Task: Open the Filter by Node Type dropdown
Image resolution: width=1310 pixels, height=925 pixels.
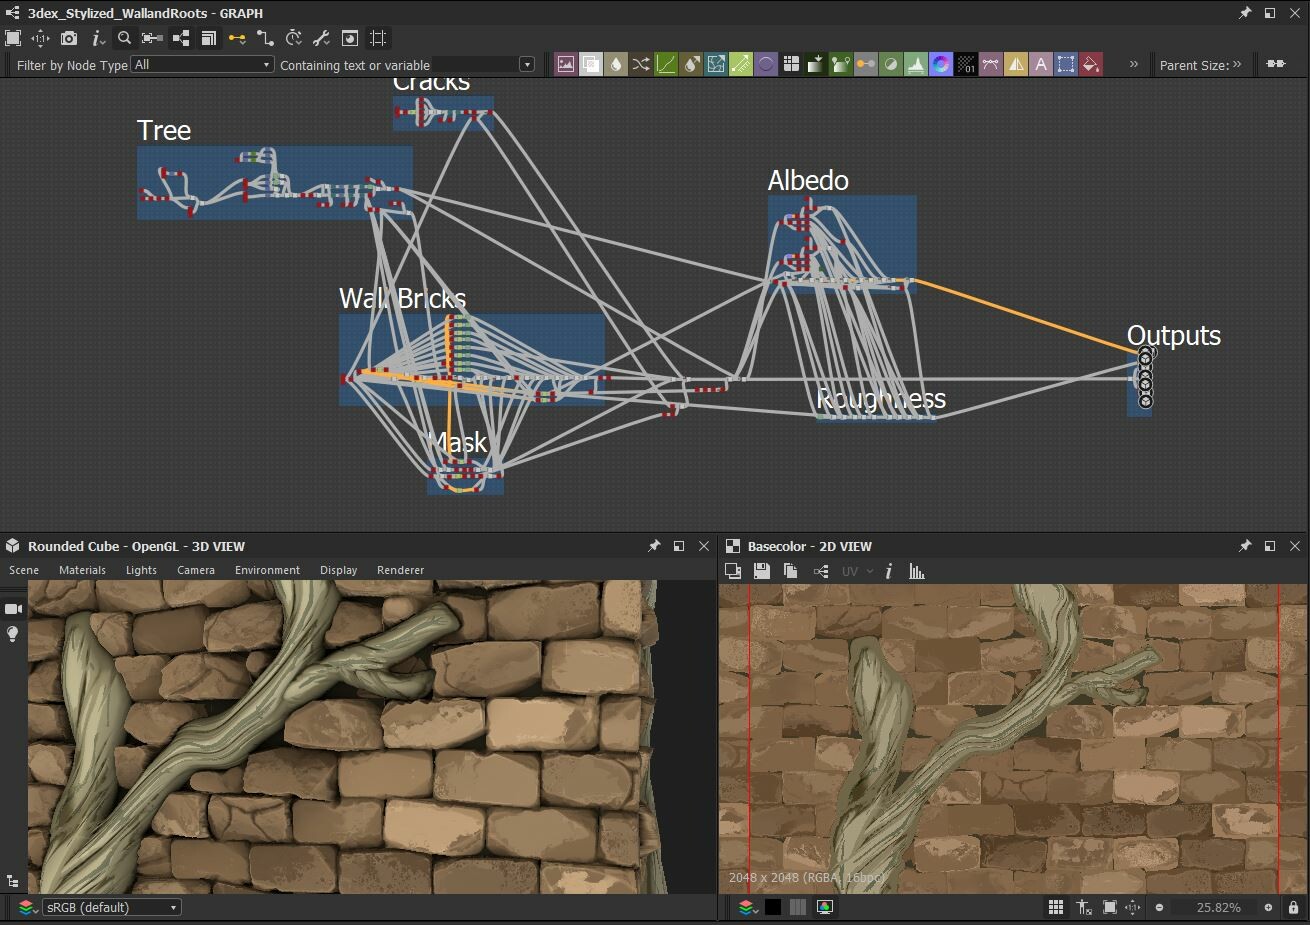Action: (266, 64)
